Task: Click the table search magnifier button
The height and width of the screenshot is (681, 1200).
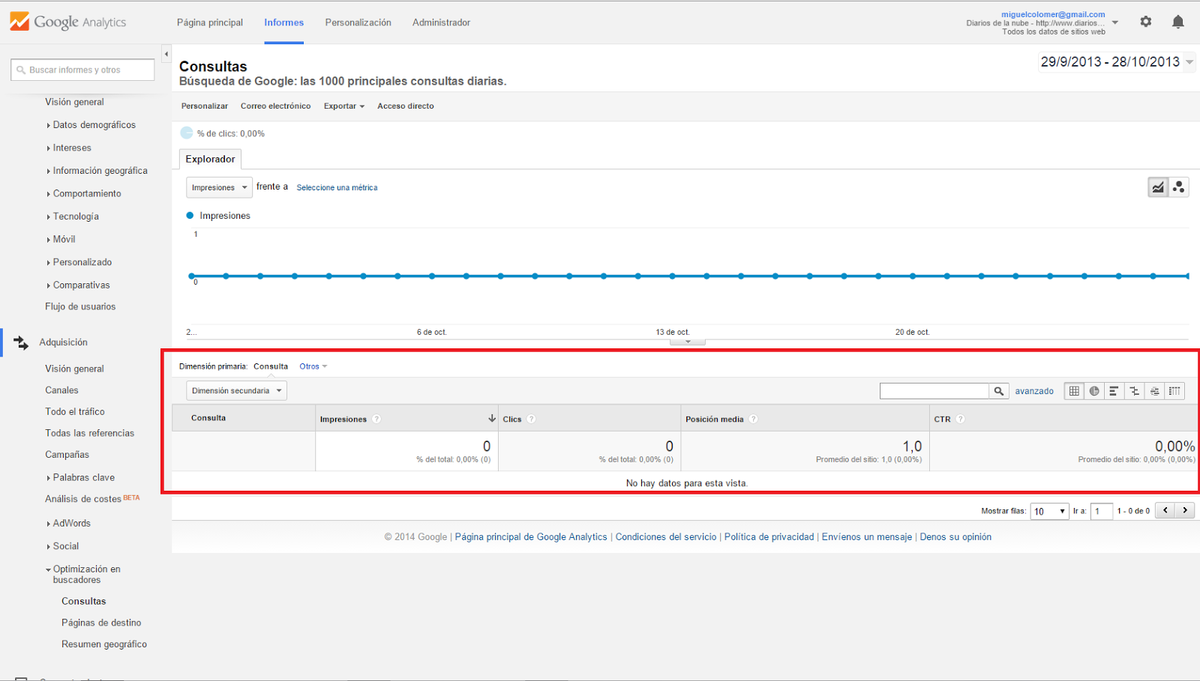Action: 998,391
